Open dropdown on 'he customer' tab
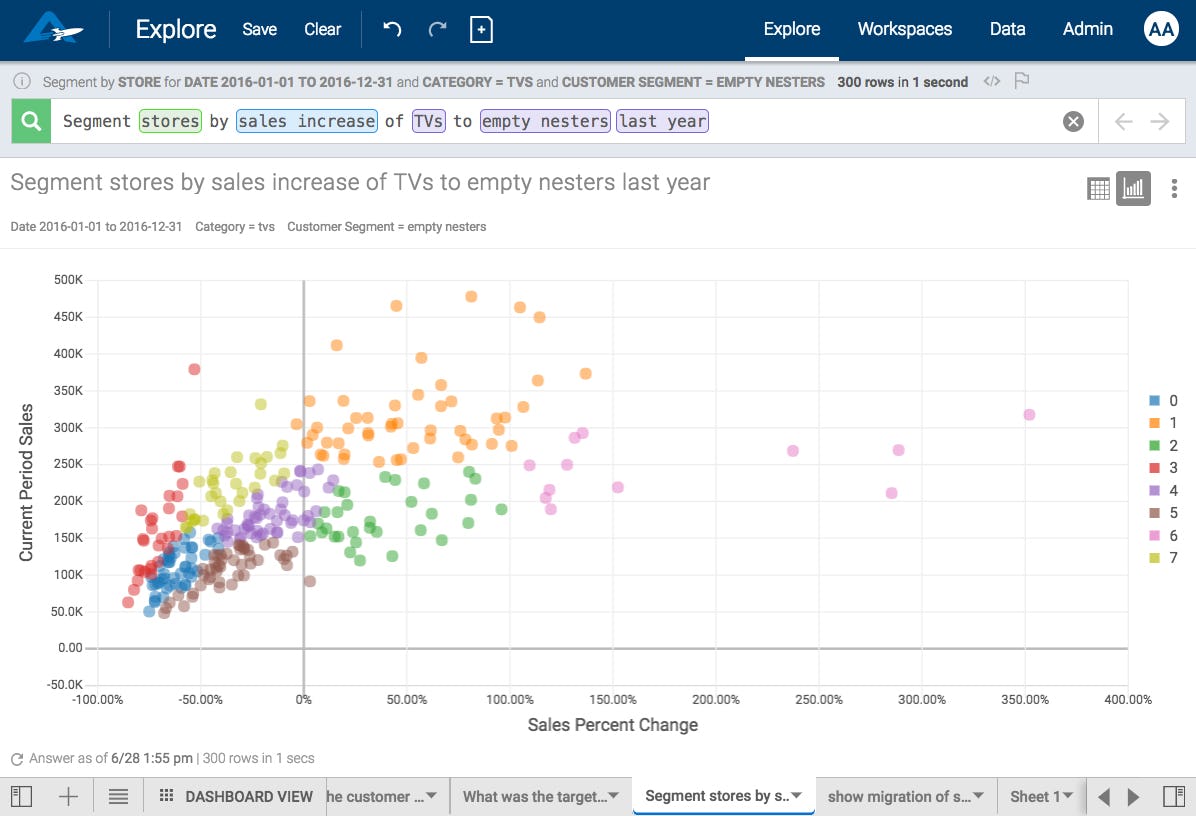1196x816 pixels. (x=432, y=795)
